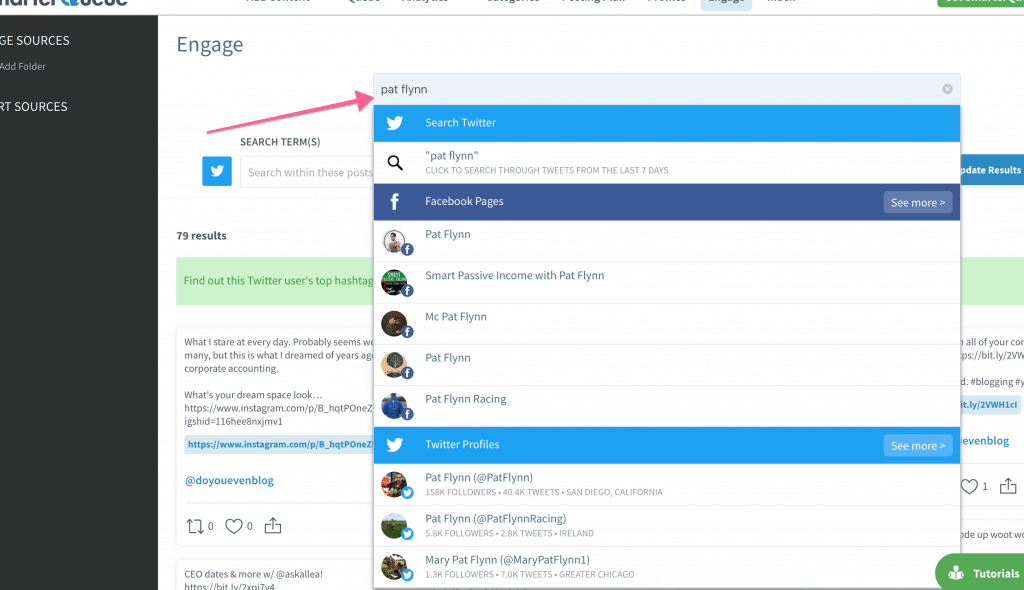Click Add Folder in the sidebar

tap(23, 67)
